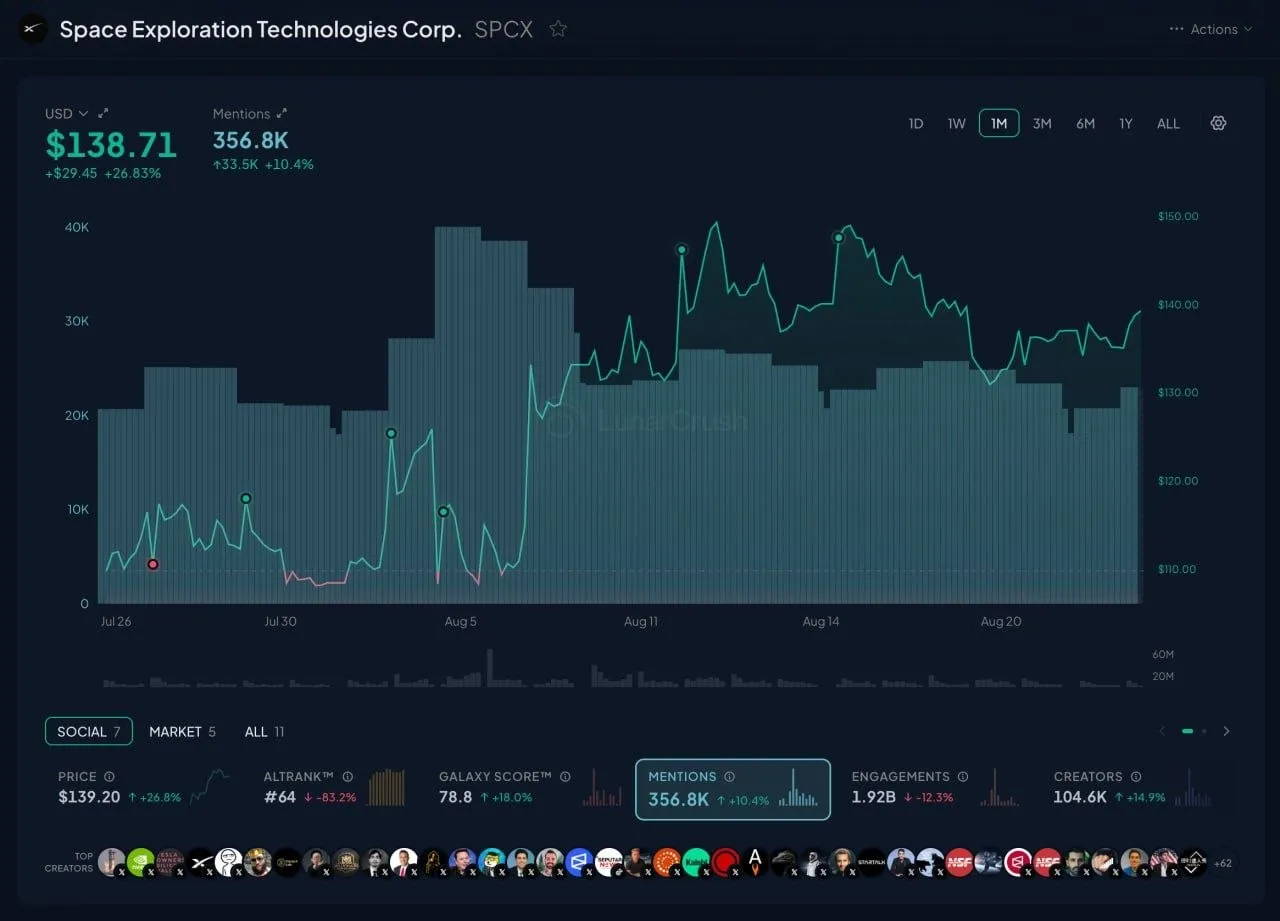Click info icon next to GALAXY SCORE
Screen dimensions: 1280x921
coord(565,776)
